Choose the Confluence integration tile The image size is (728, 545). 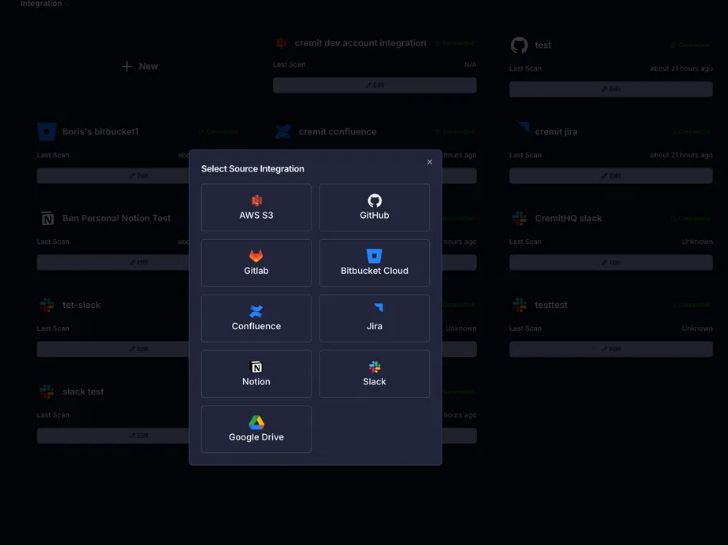coord(256,318)
